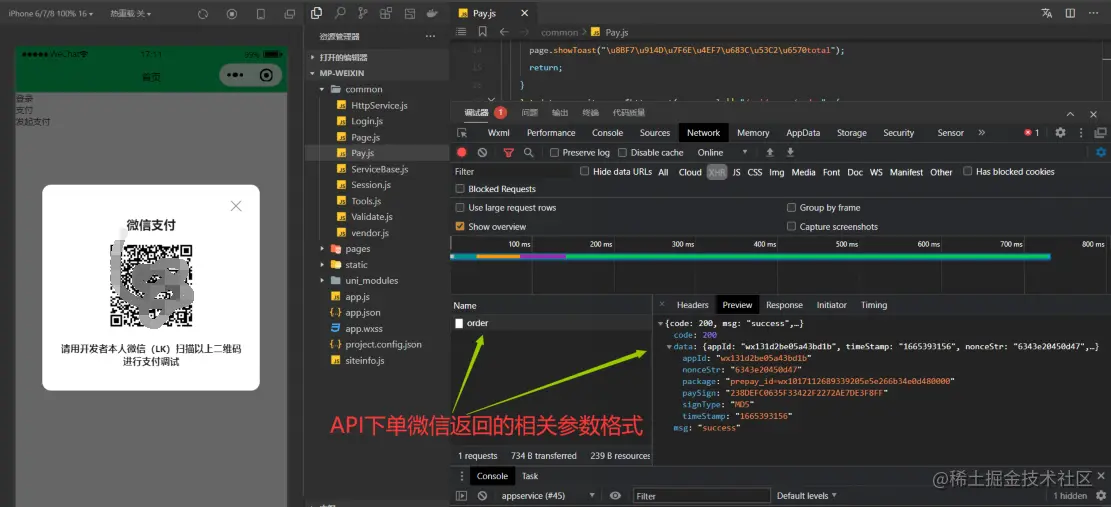Image resolution: width=1111 pixels, height=507 pixels.
Task: Enable the Disable cache checkbox
Action: [x=623, y=152]
